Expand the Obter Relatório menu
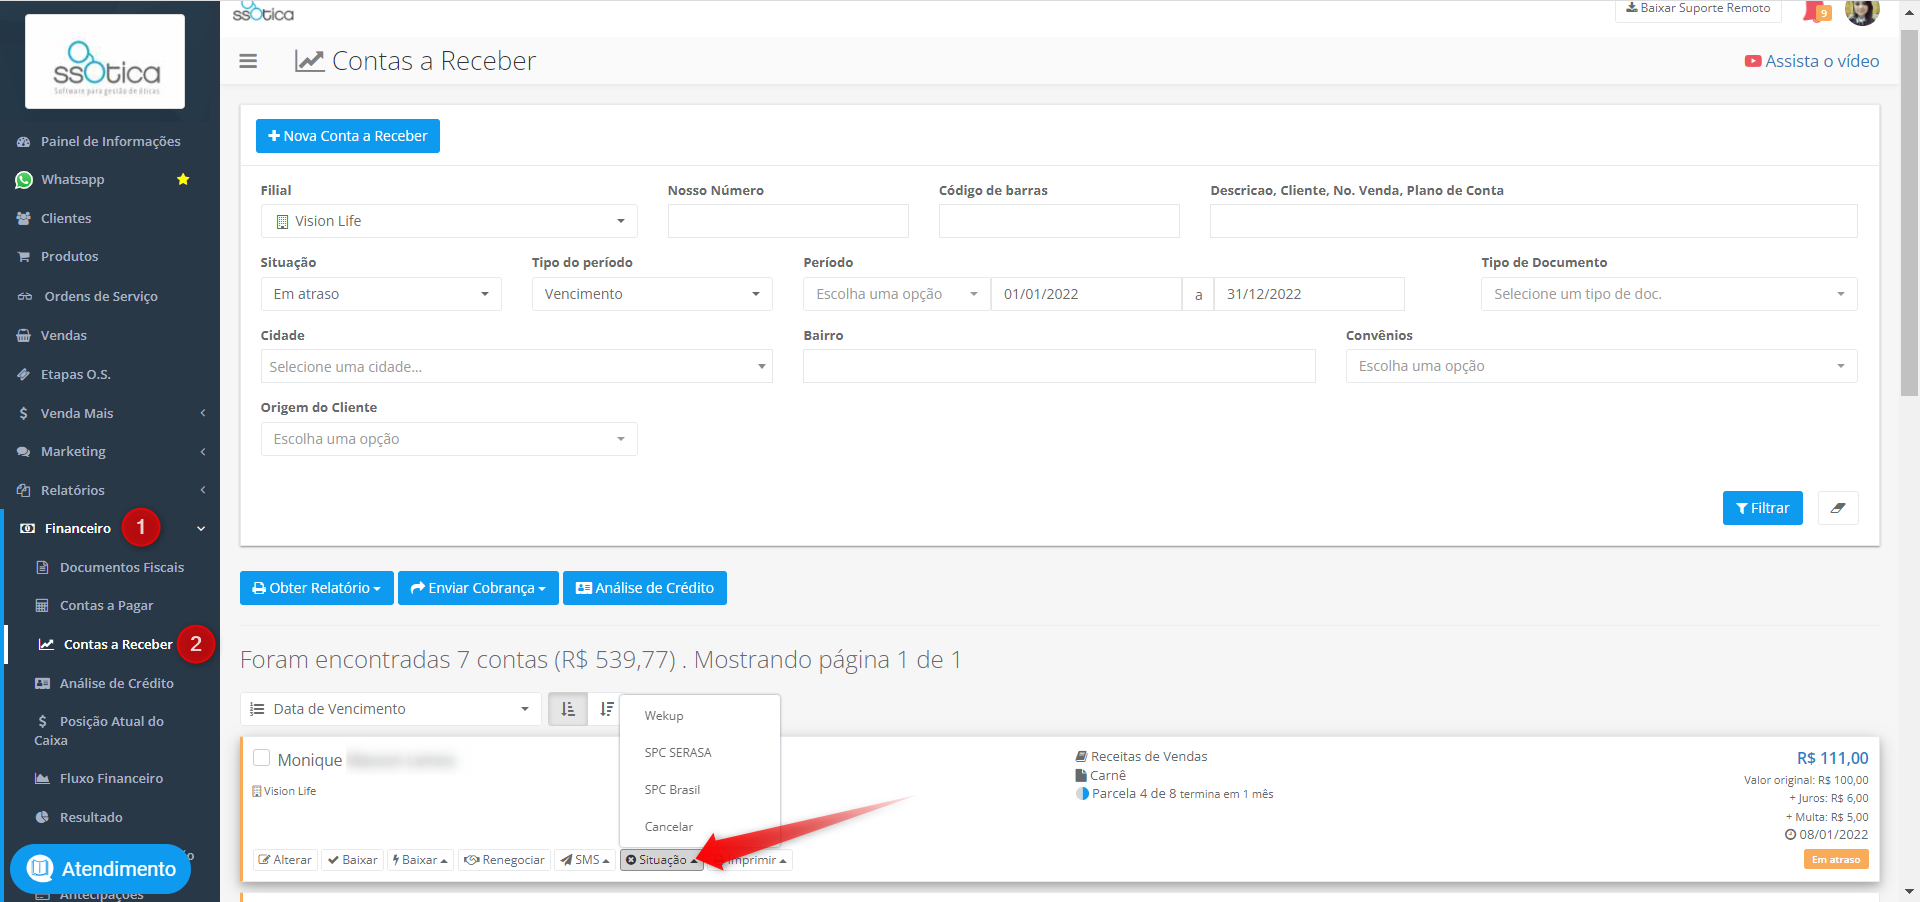Image resolution: width=1920 pixels, height=902 pixels. coord(317,588)
